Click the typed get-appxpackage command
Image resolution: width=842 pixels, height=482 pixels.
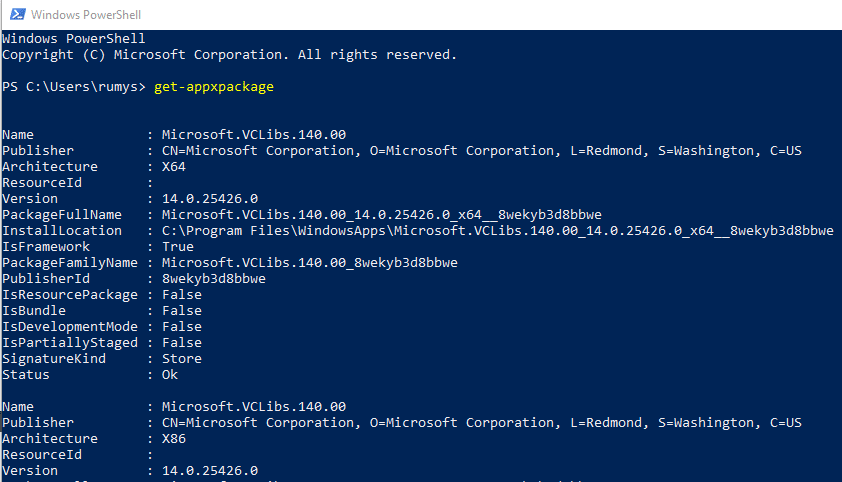click(214, 87)
